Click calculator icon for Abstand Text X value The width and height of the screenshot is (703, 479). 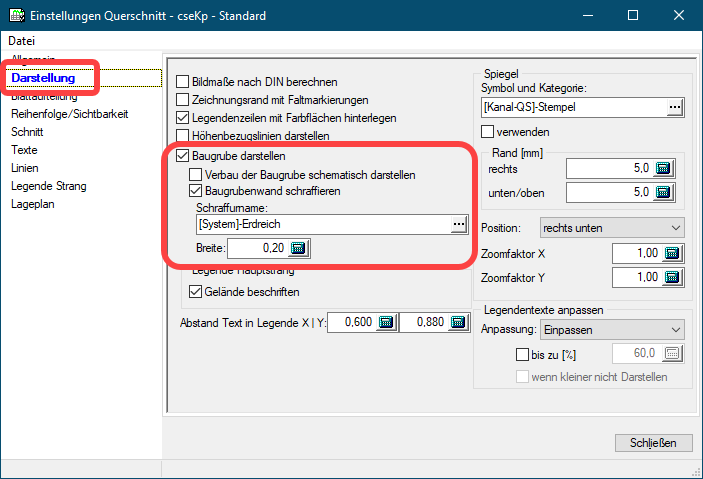pos(385,322)
